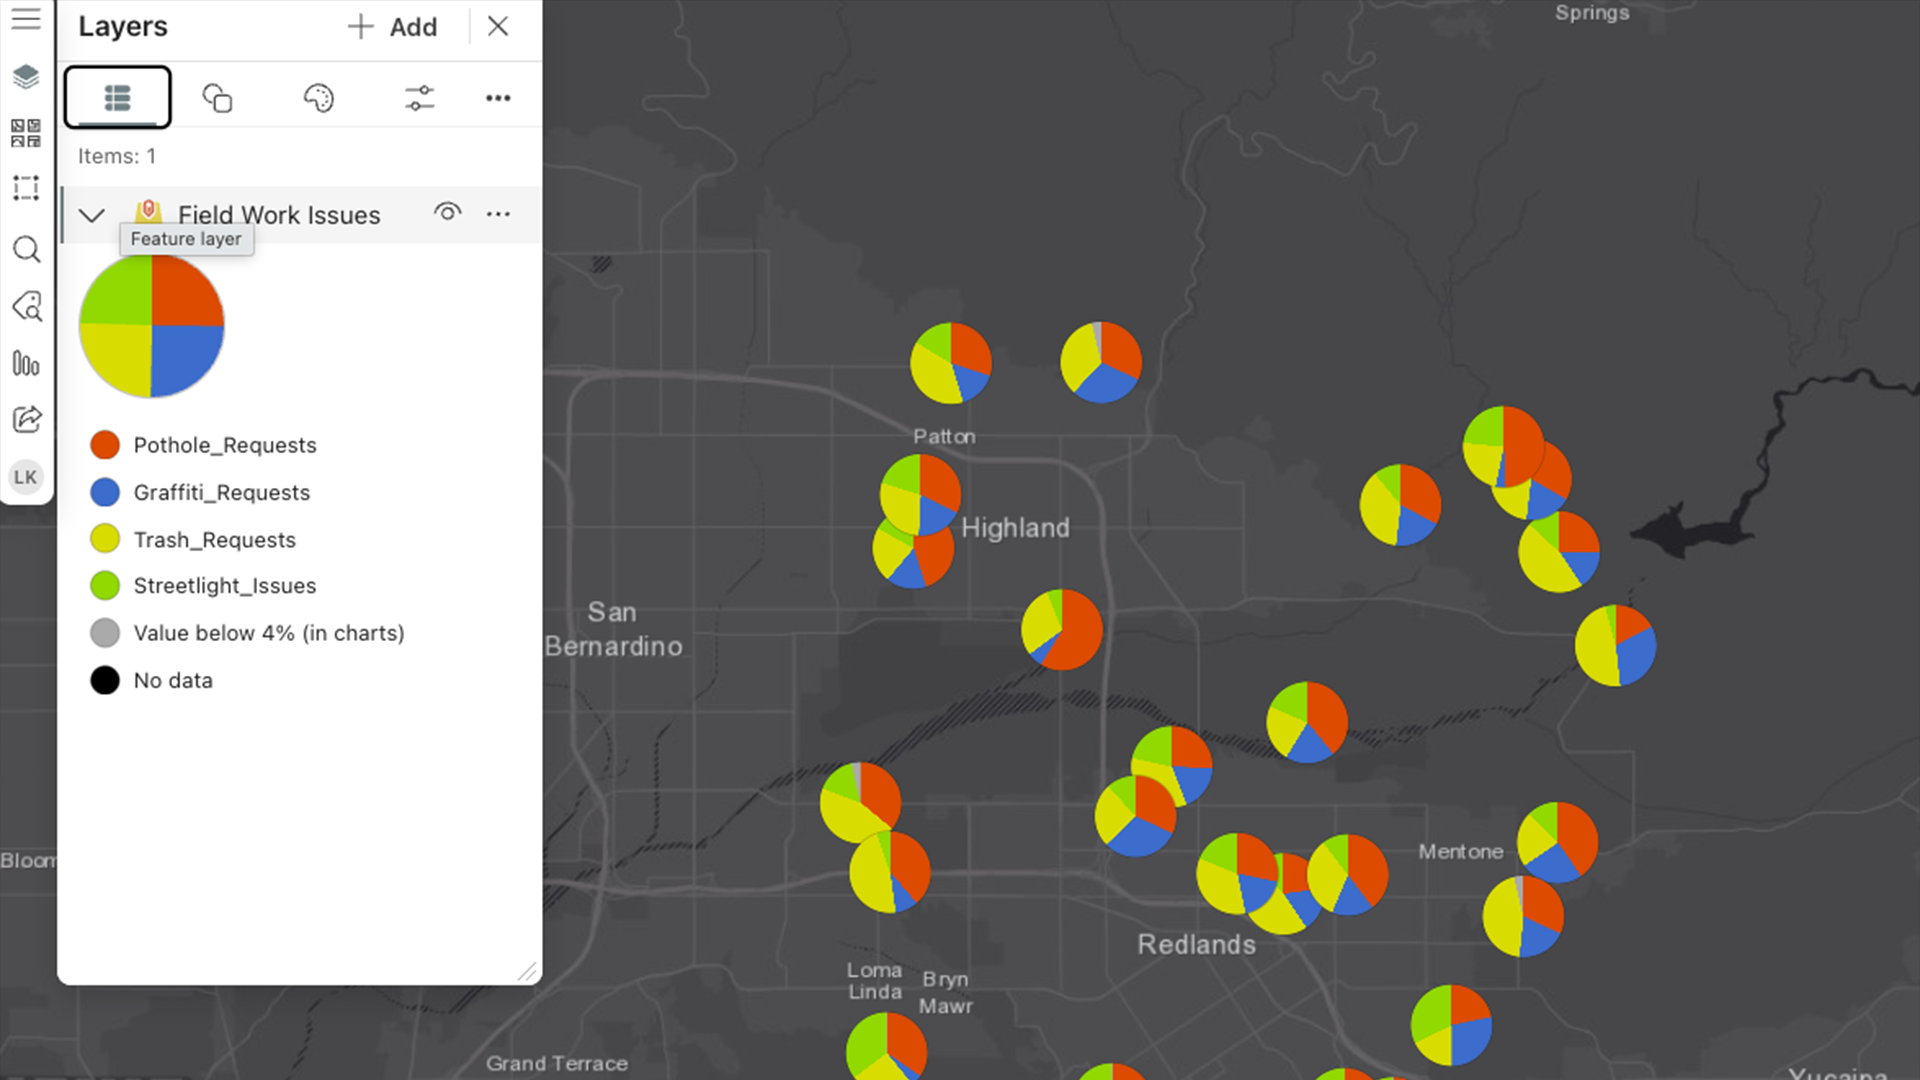Click the Add layer button
This screenshot has width=1920, height=1080.
392,27
